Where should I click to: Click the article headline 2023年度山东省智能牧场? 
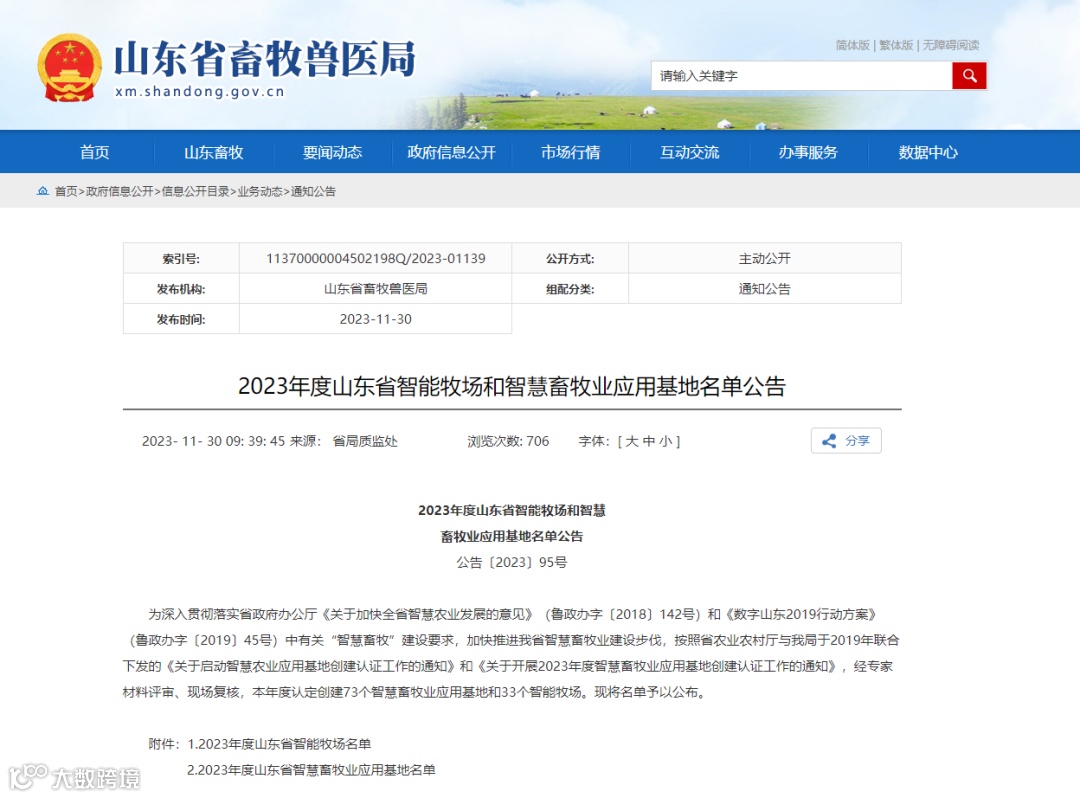click(512, 386)
